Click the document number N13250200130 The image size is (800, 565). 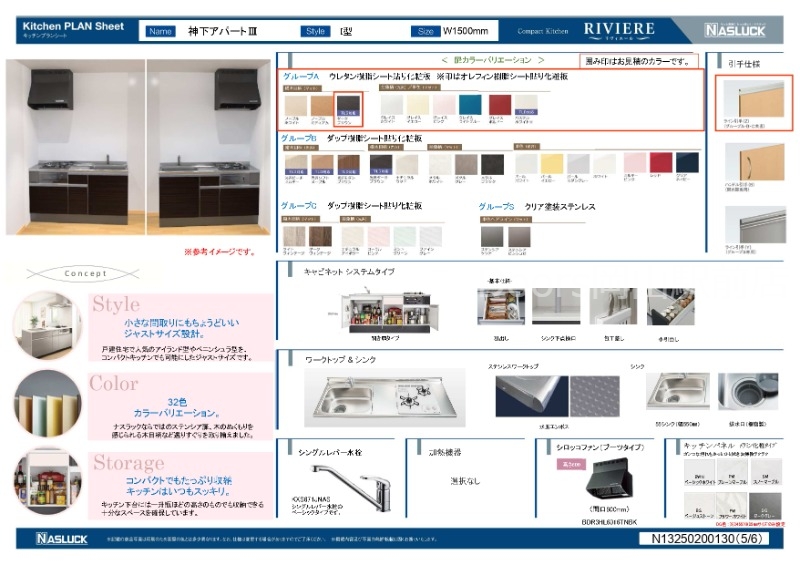click(x=707, y=538)
